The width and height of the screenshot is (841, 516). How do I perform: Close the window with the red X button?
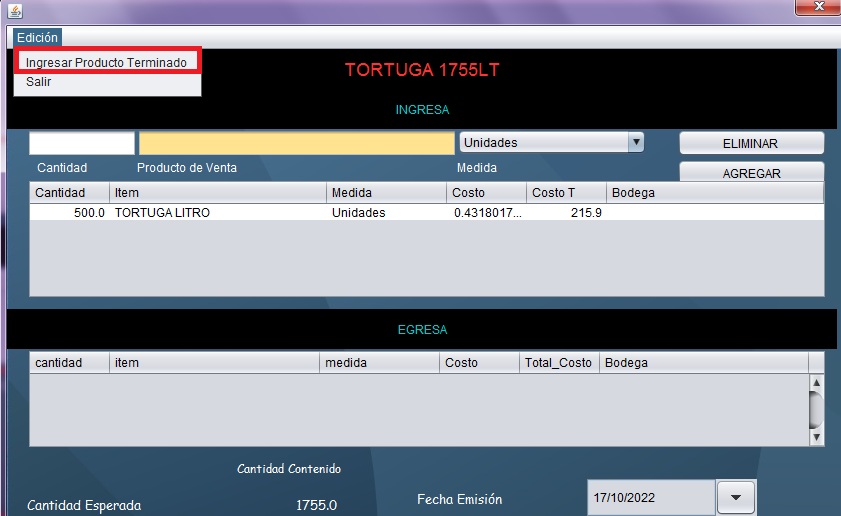[816, 8]
